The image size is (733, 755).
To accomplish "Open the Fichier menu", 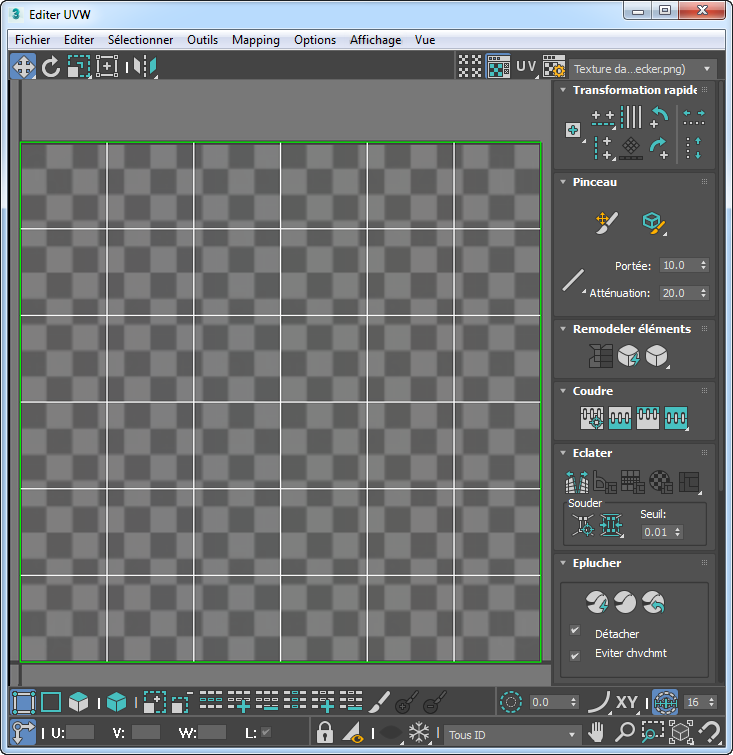I will tap(32, 40).
